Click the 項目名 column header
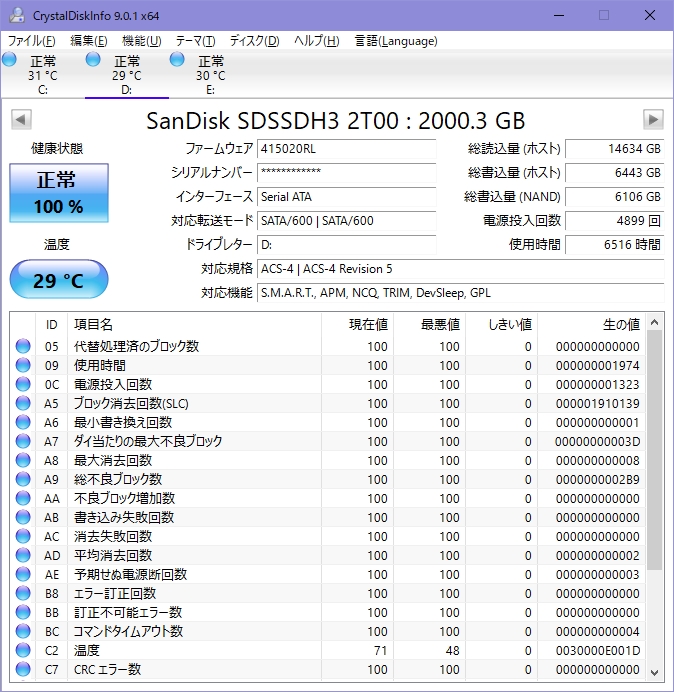The image size is (674, 692). coord(194,325)
